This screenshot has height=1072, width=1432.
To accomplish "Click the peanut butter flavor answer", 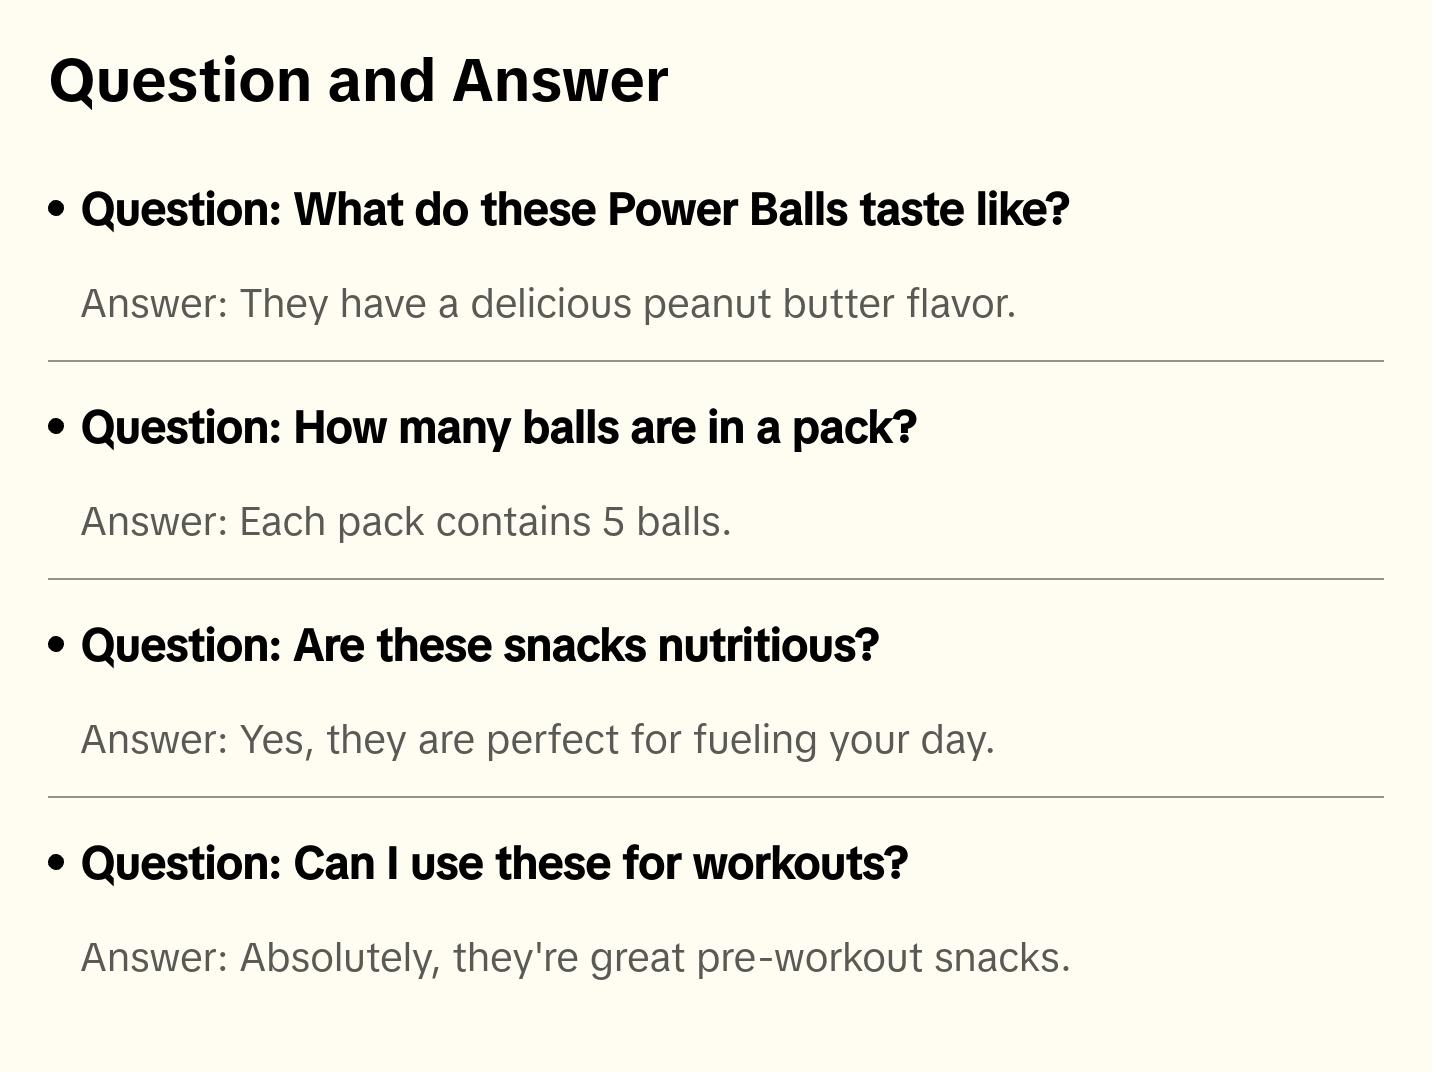I will click(x=548, y=304).
